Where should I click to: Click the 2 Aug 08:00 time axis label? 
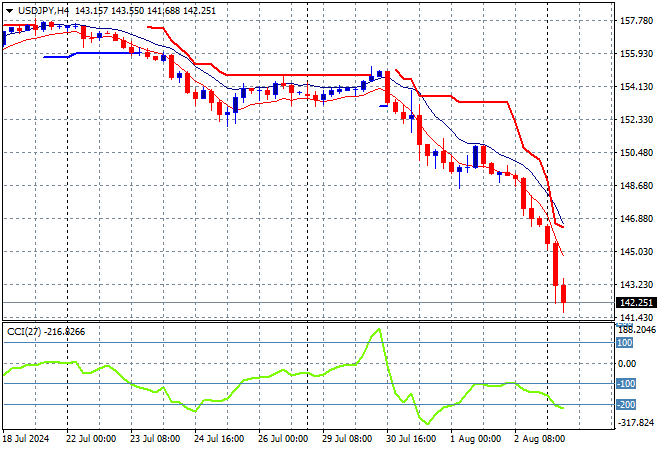[x=540, y=438]
